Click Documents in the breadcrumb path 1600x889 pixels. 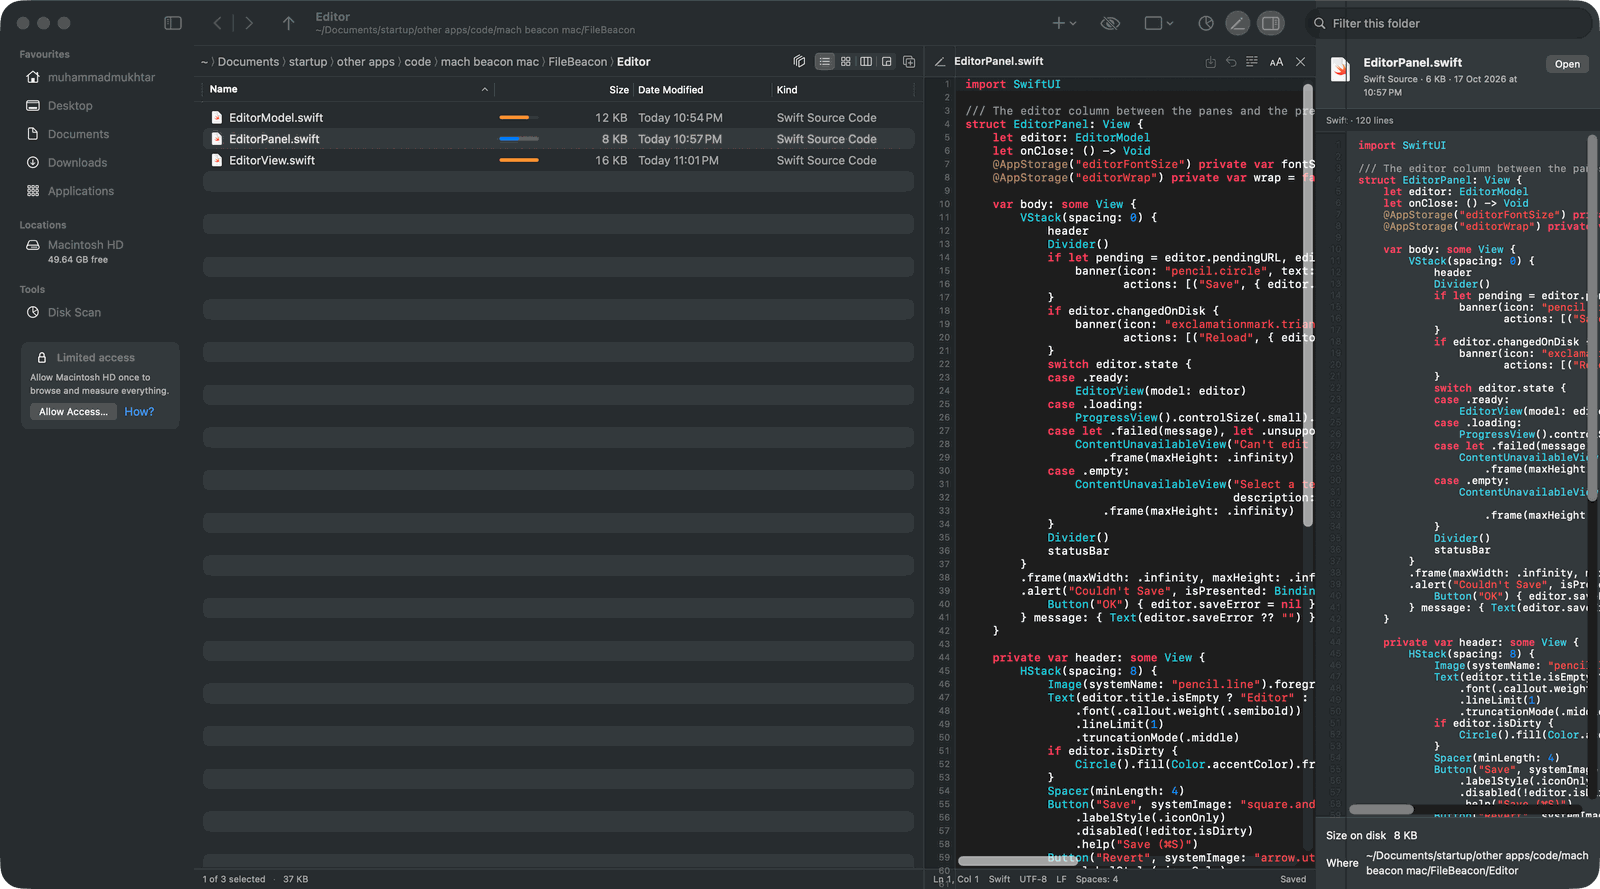tap(248, 62)
